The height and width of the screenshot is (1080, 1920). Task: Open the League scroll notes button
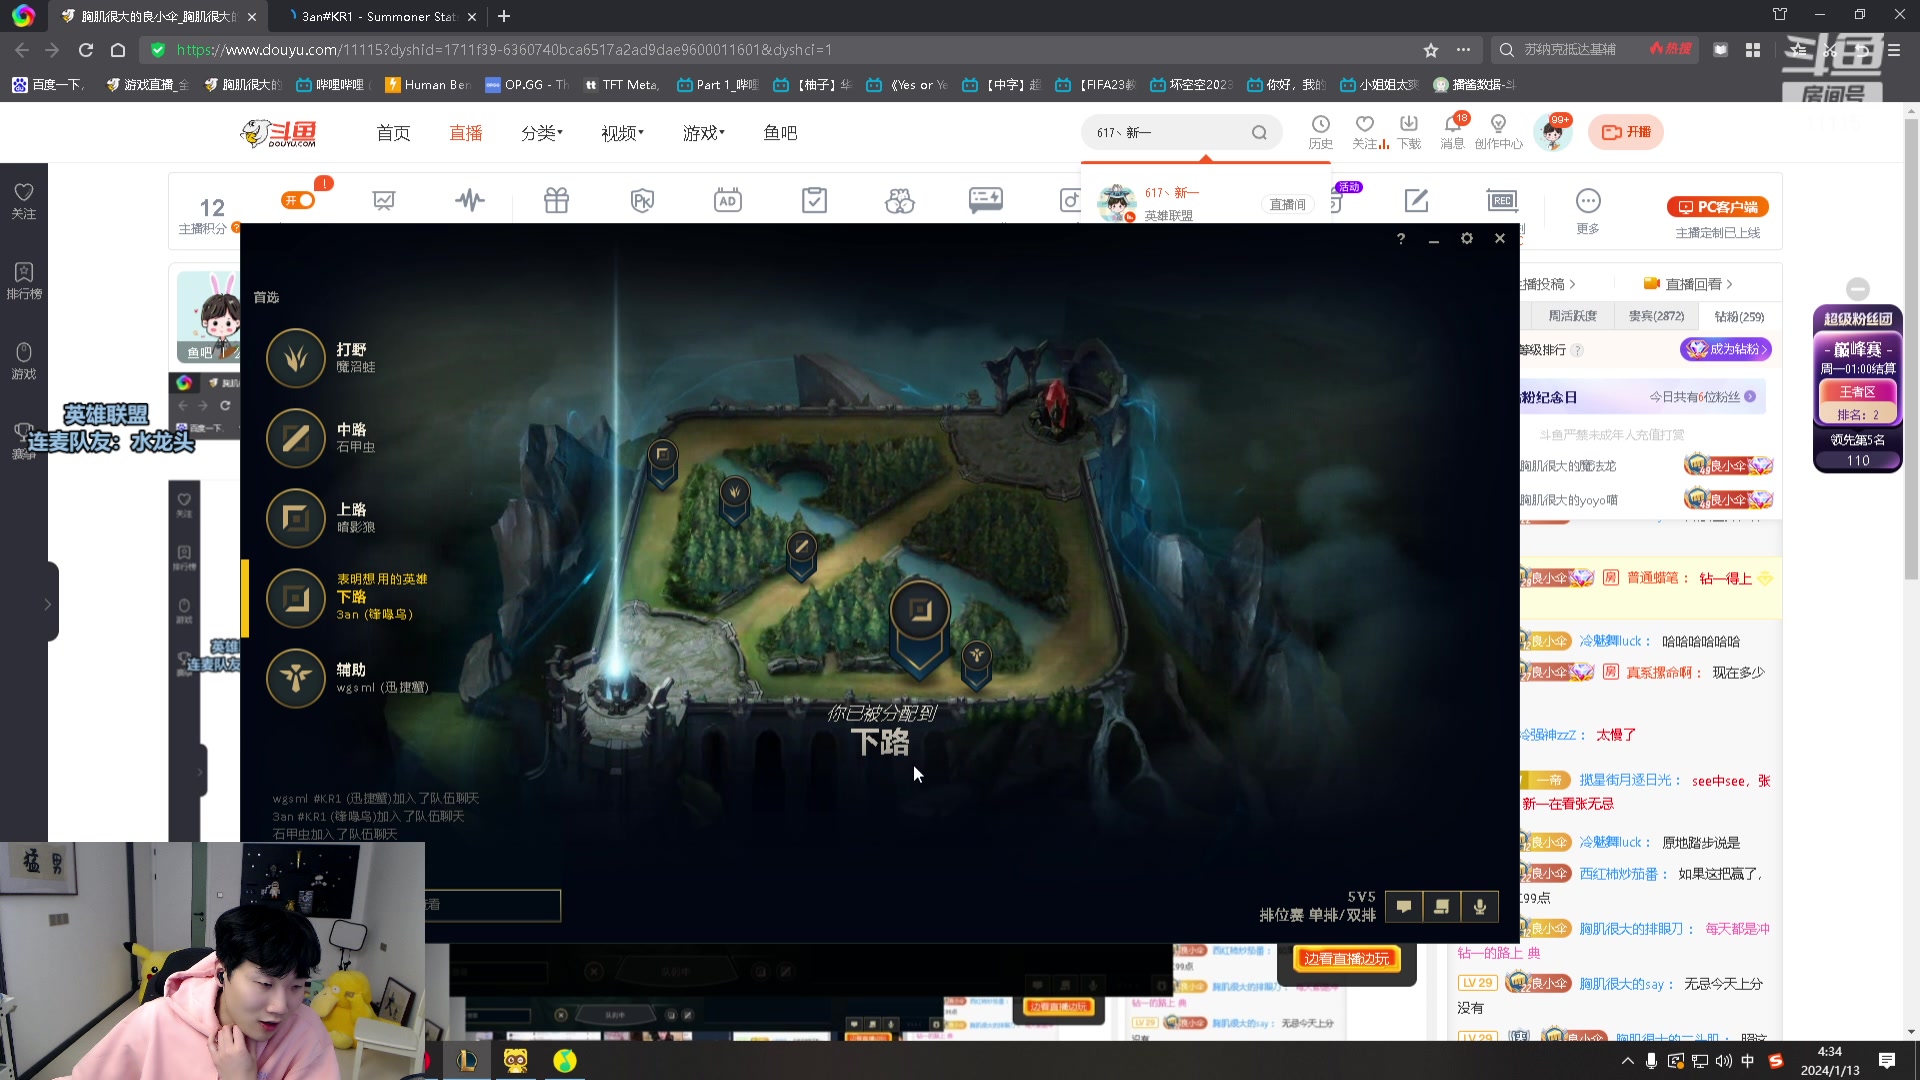pyautogui.click(x=1442, y=906)
